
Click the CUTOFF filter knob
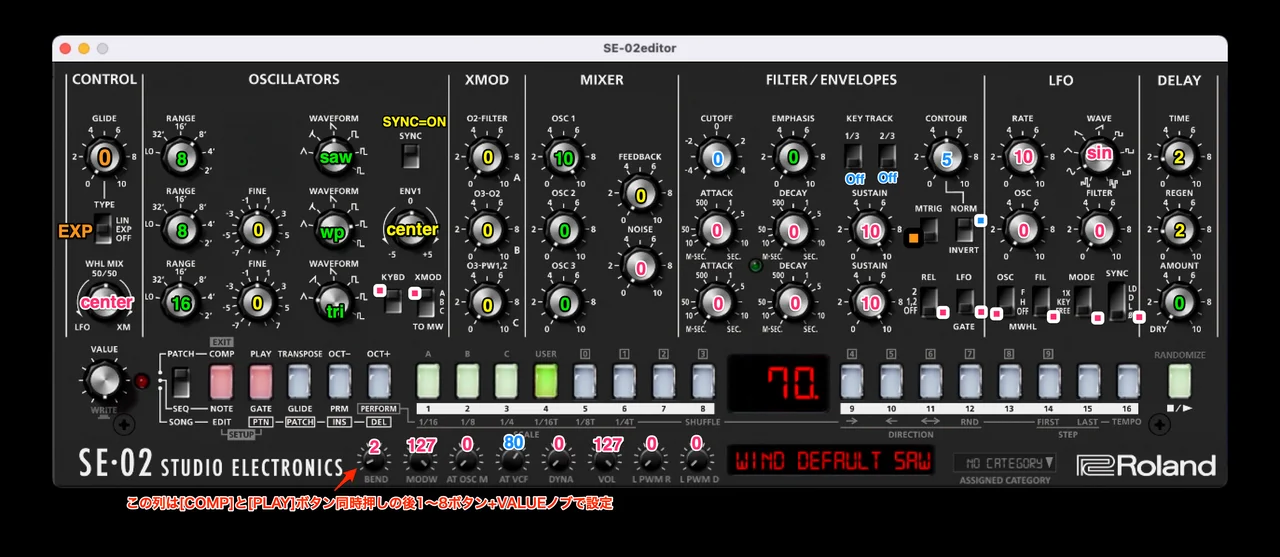pyautogui.click(x=716, y=158)
